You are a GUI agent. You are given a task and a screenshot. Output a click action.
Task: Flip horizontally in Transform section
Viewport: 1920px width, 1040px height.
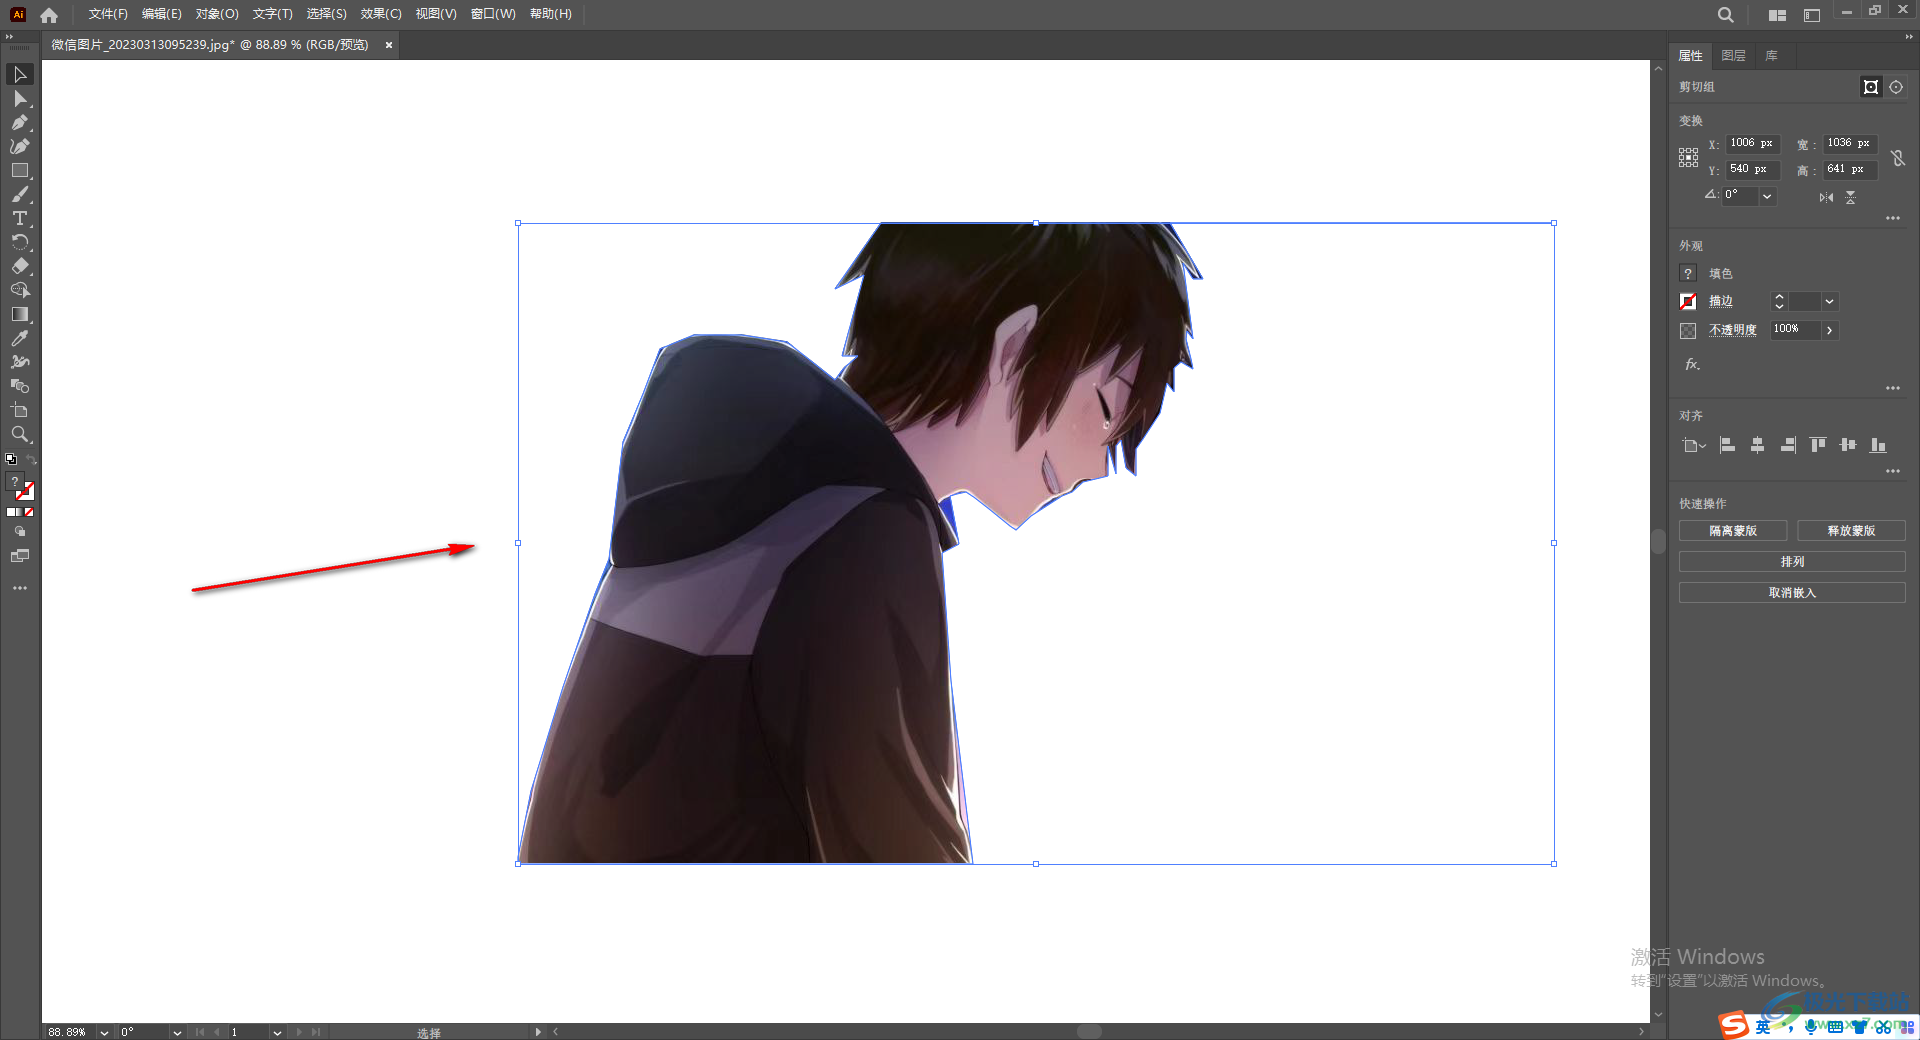coord(1826,197)
